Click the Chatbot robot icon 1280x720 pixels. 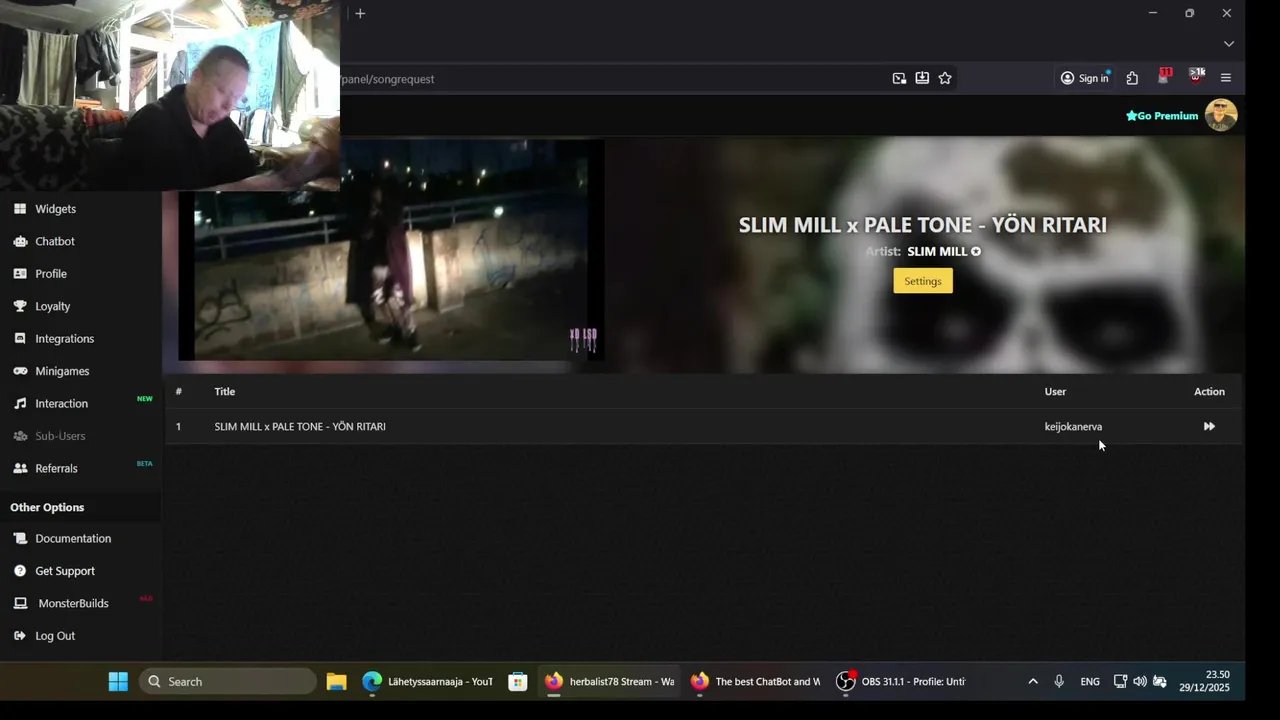[x=20, y=241]
